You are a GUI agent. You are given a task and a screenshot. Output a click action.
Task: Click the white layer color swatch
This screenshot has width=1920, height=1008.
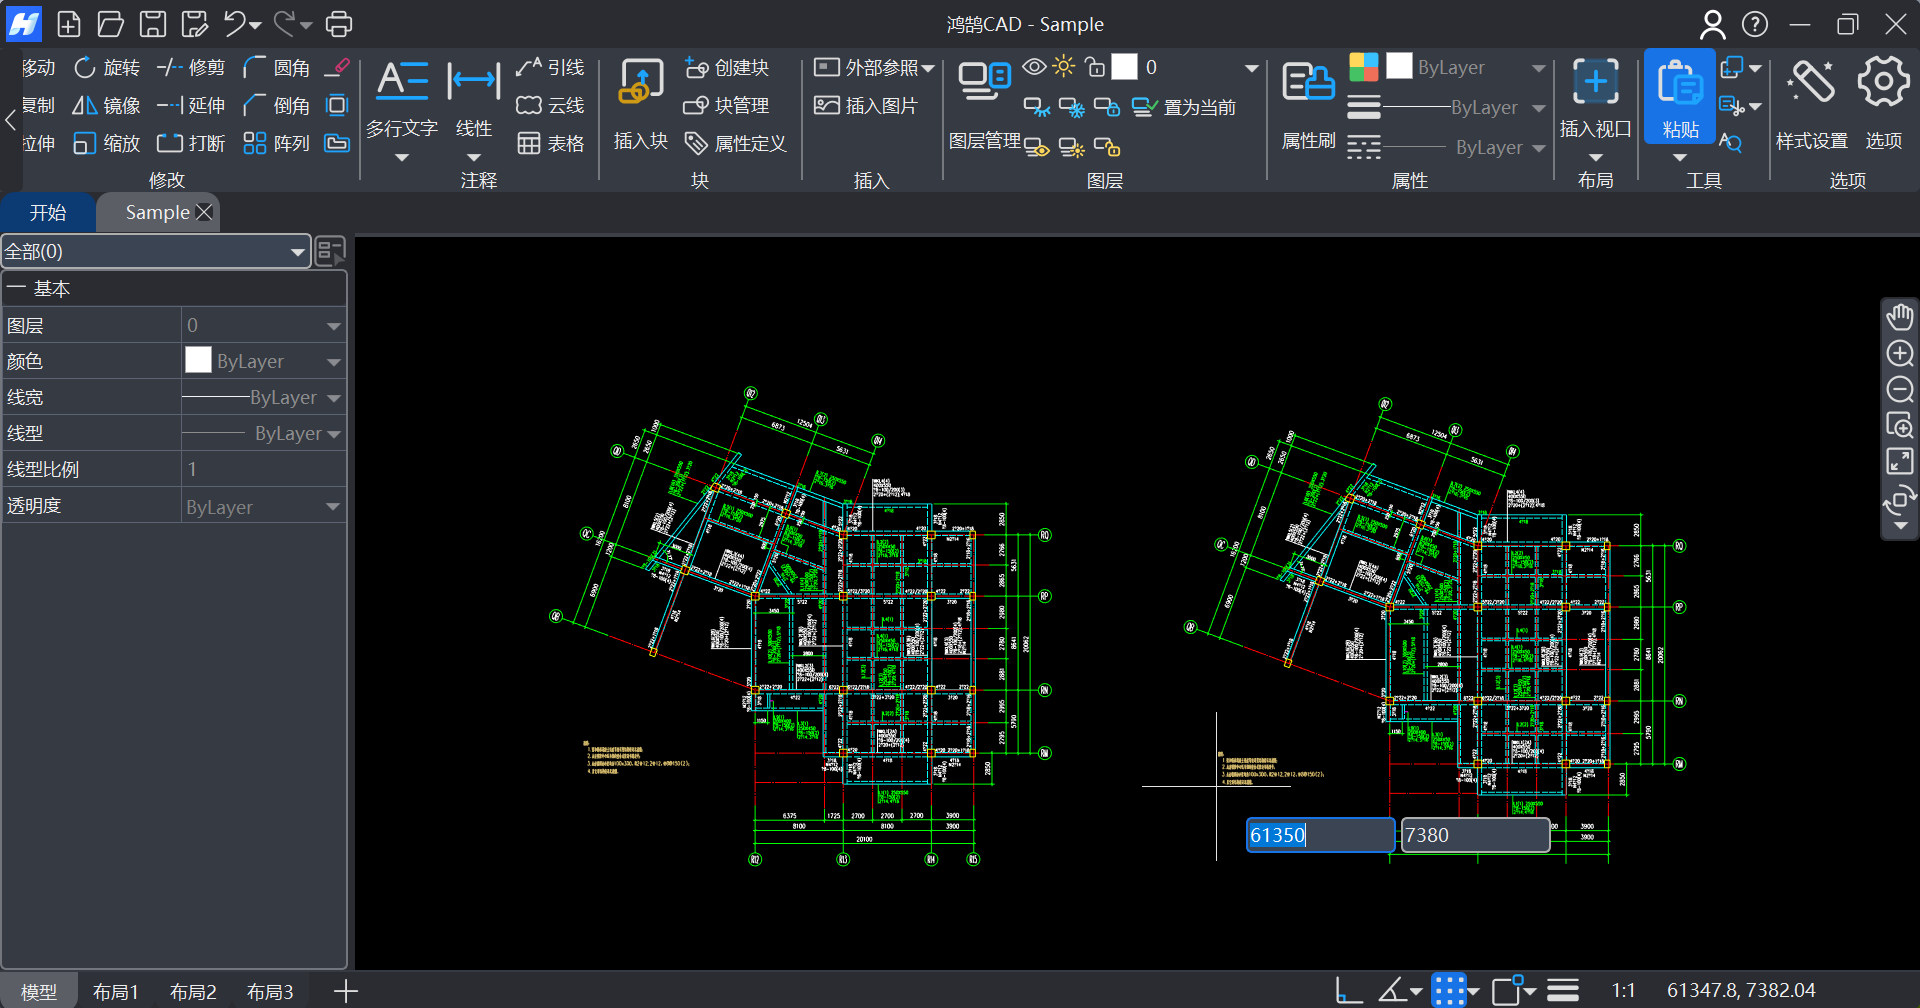click(x=1125, y=67)
